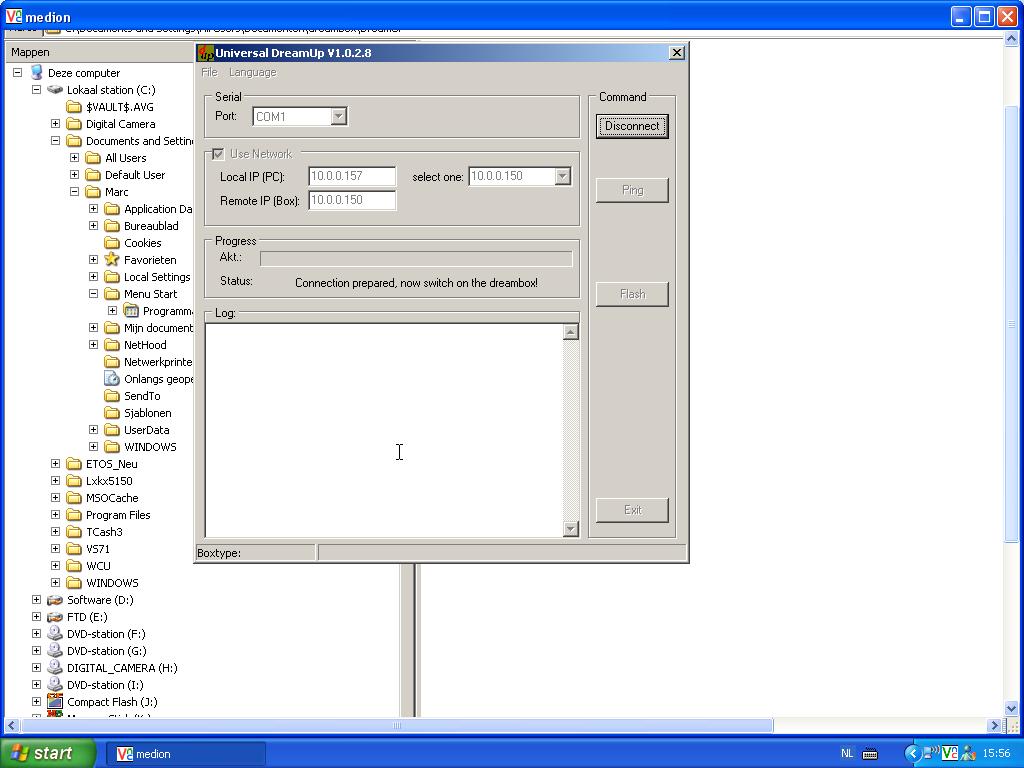Toggle the Use Network checkbox
Viewport: 1024px width, 768px height.
(x=218, y=154)
